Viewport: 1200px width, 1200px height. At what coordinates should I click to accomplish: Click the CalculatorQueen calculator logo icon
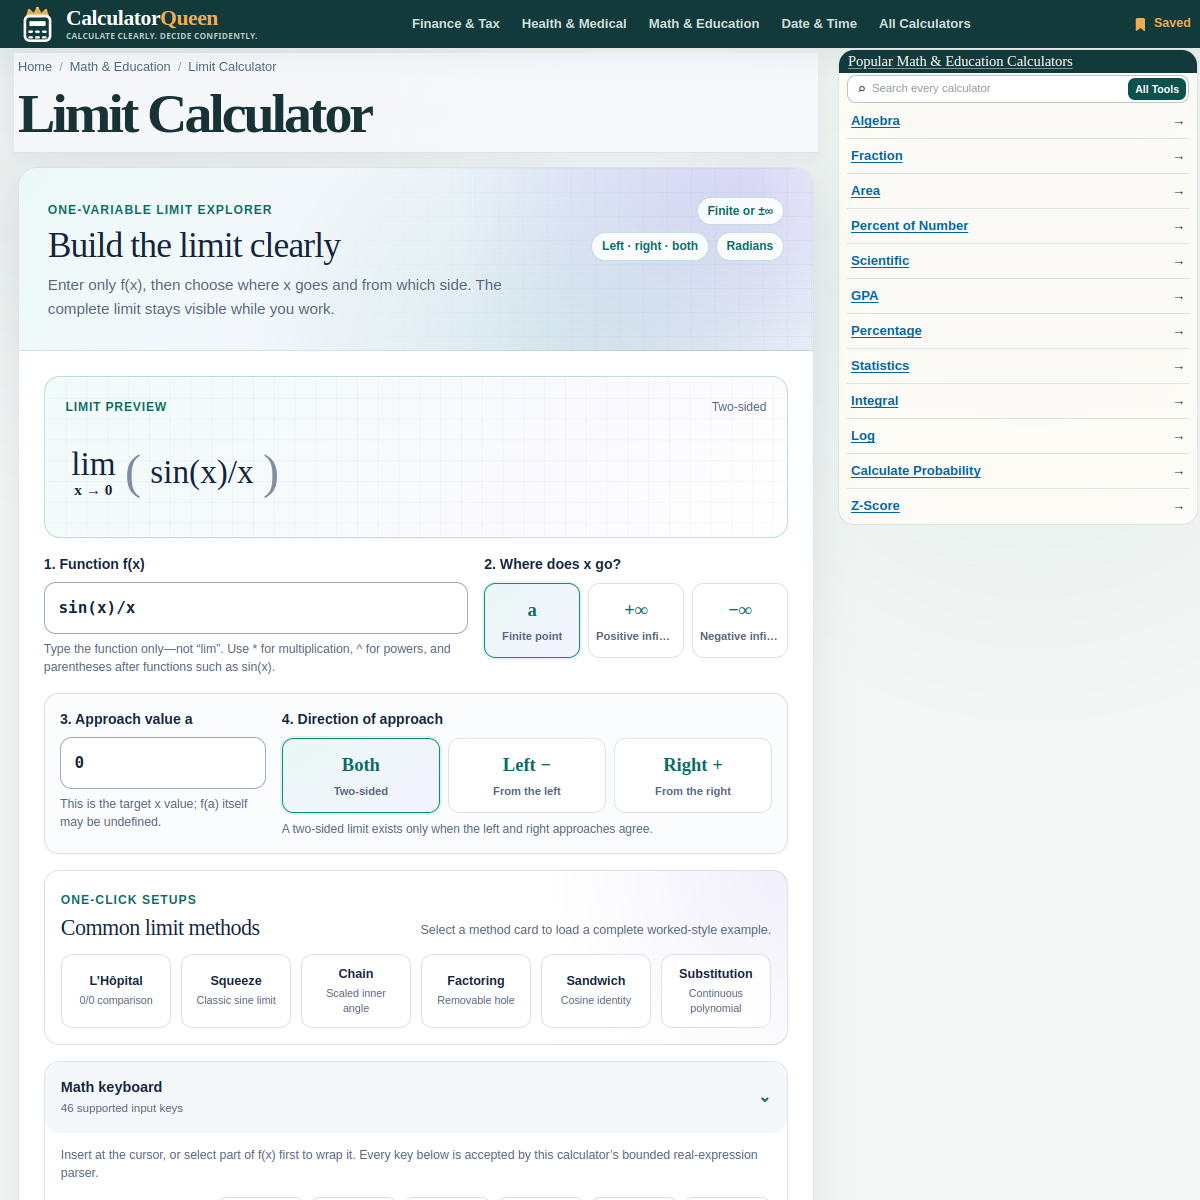point(37,24)
